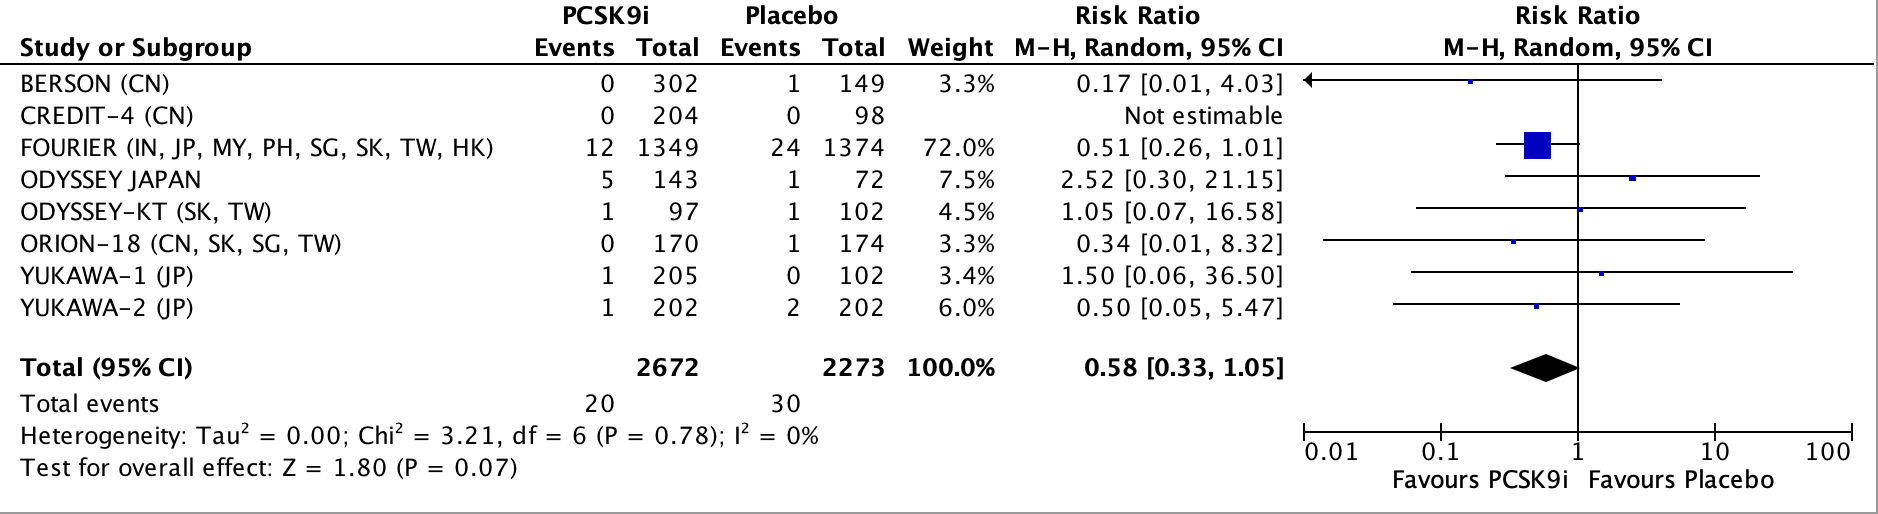Click the YUKAWA-1 (JP) study label
This screenshot has width=1878, height=514.
(107, 276)
